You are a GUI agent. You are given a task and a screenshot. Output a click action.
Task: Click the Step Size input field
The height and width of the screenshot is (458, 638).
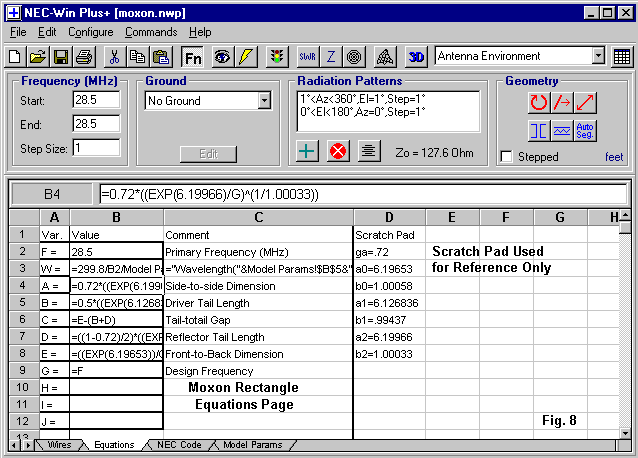(96, 148)
